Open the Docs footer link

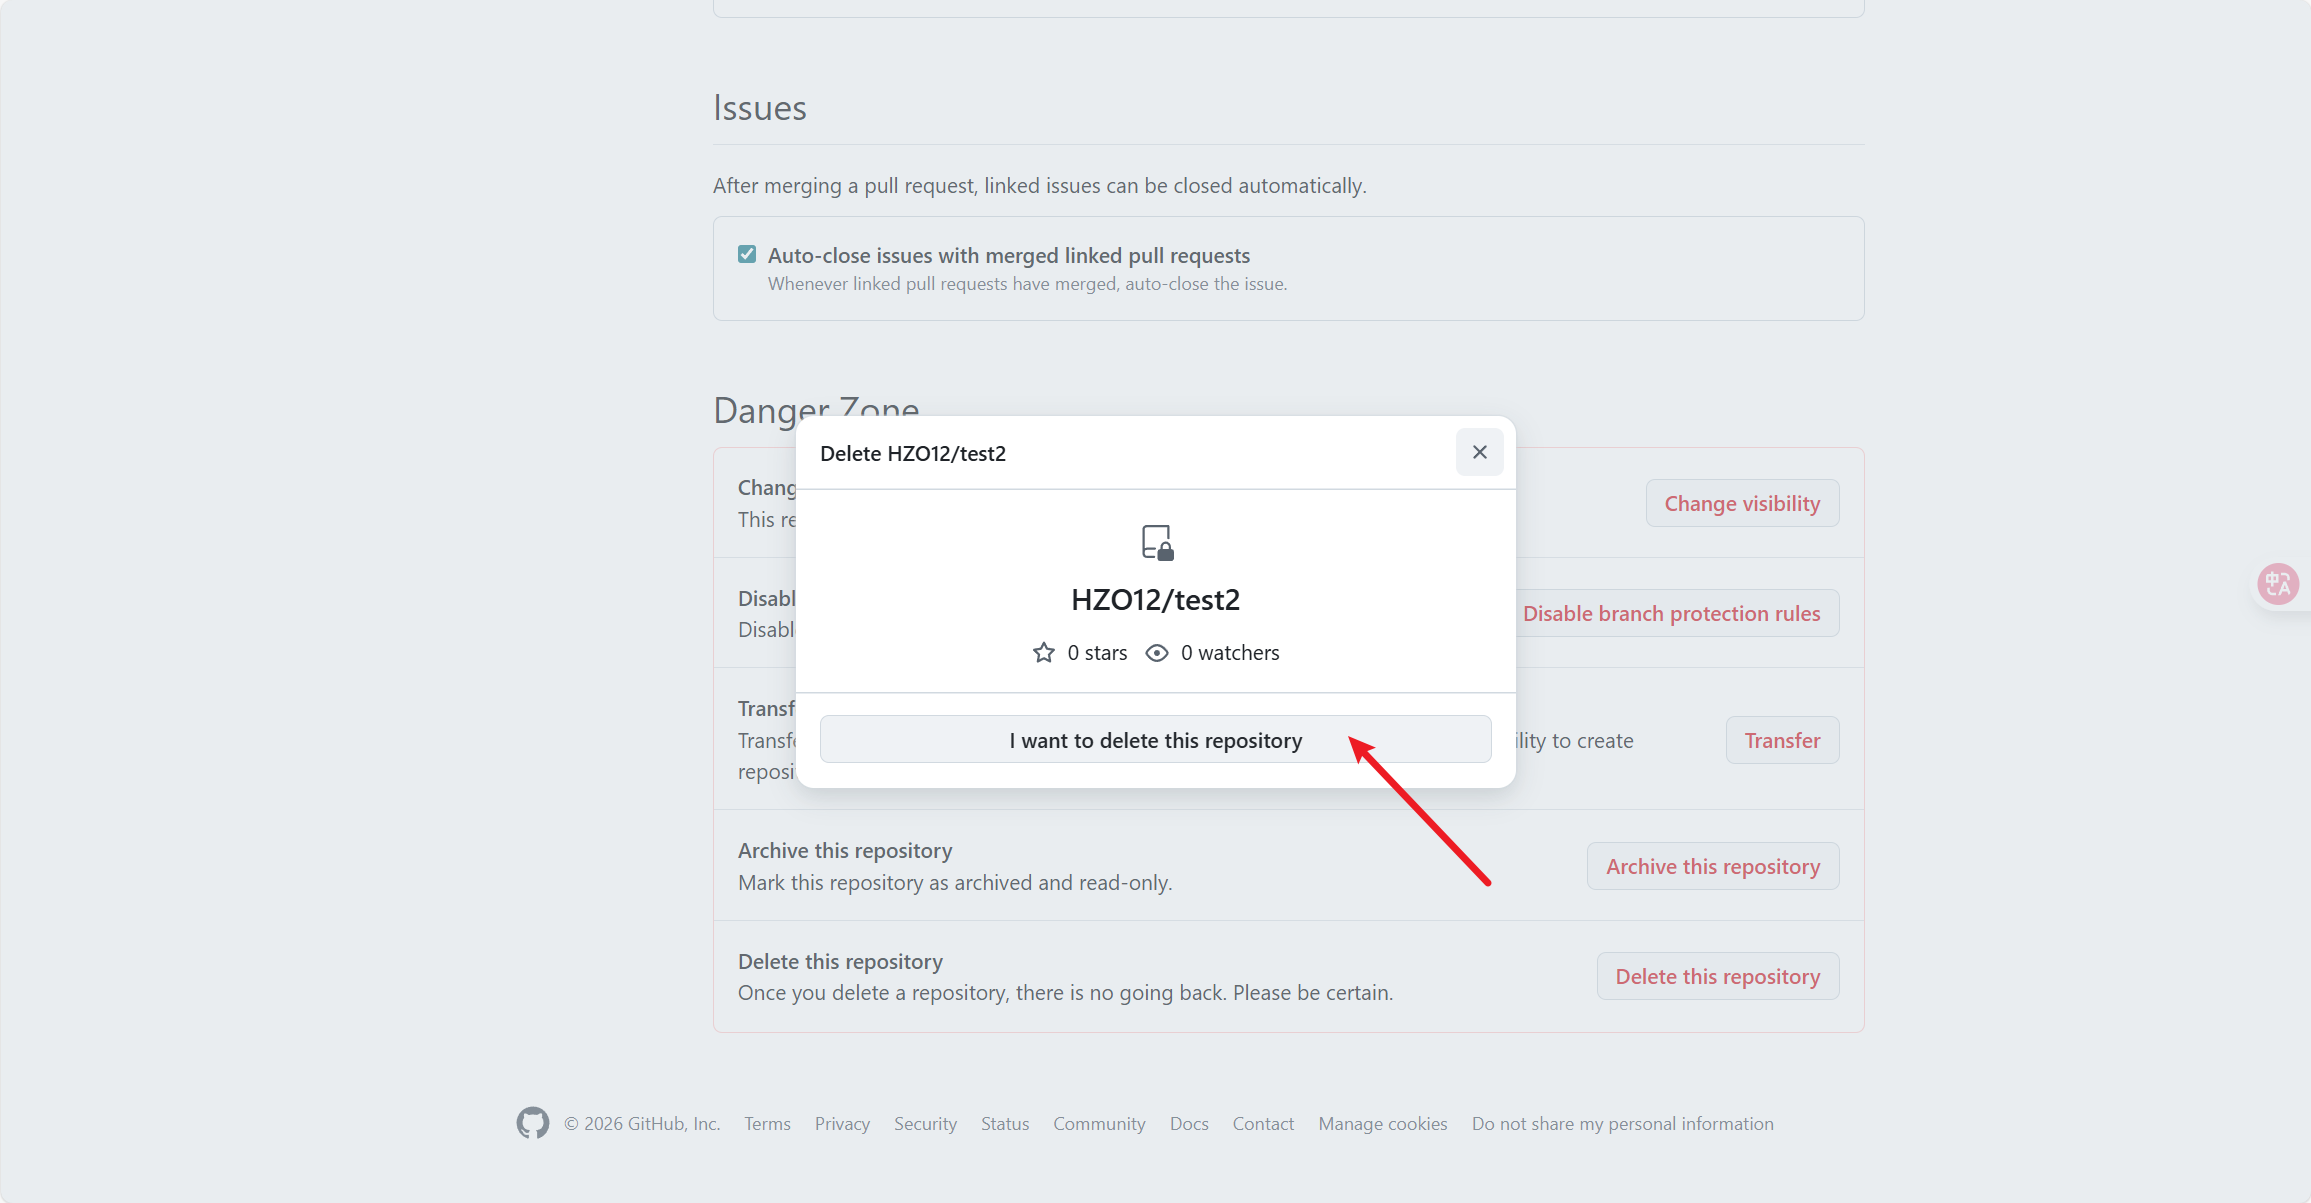1189,1123
